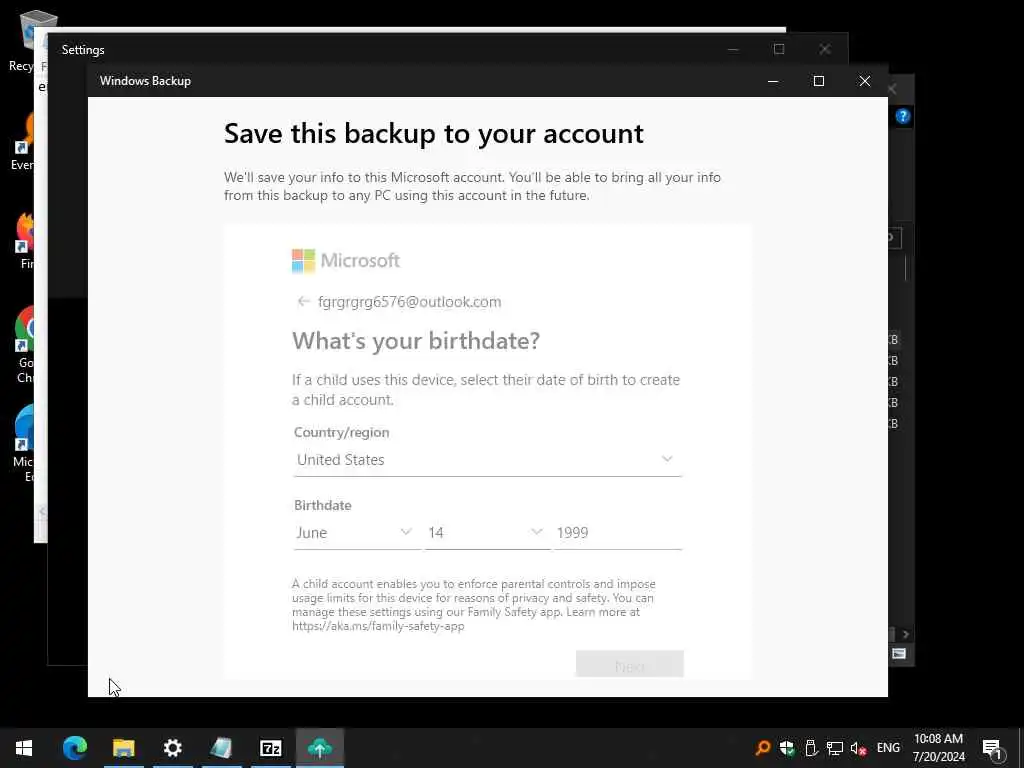Close the Windows Backup window

coord(865,81)
